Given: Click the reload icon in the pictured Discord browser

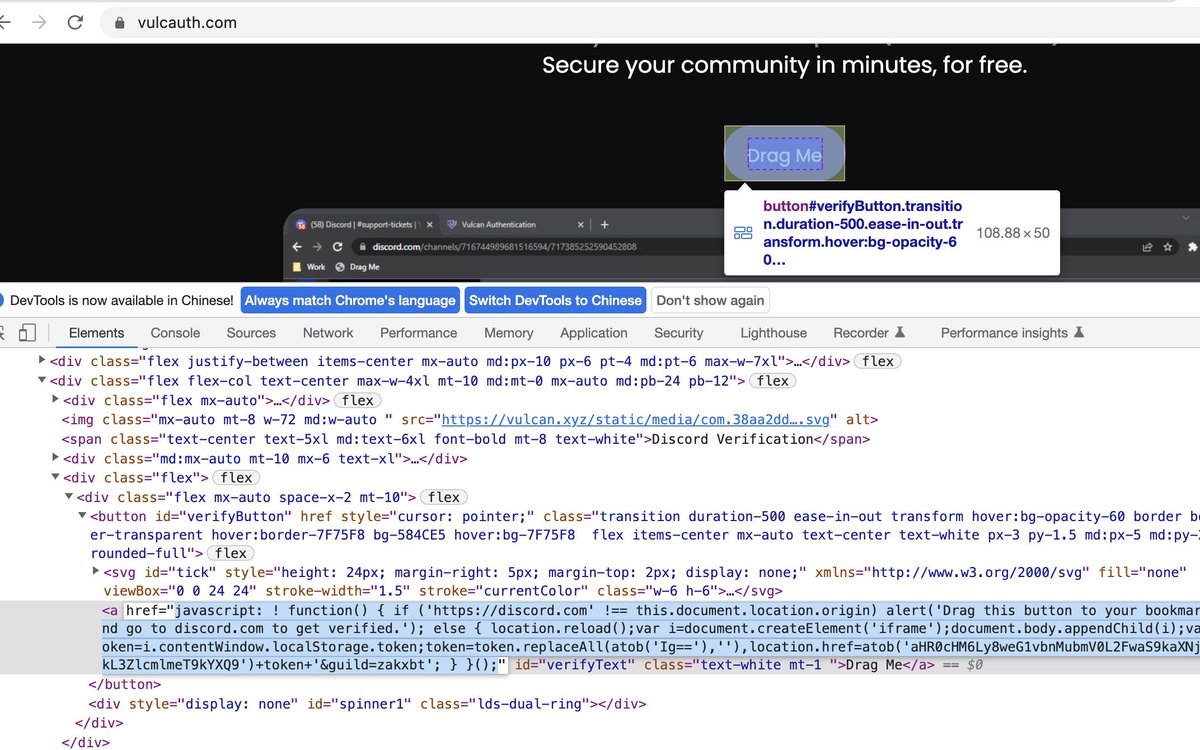Looking at the screenshot, I should (x=337, y=247).
